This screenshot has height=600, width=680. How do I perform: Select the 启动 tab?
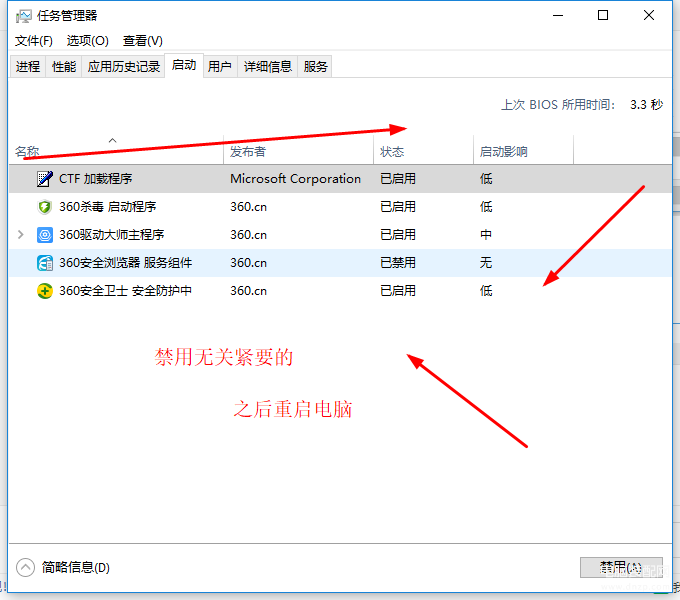pos(184,65)
